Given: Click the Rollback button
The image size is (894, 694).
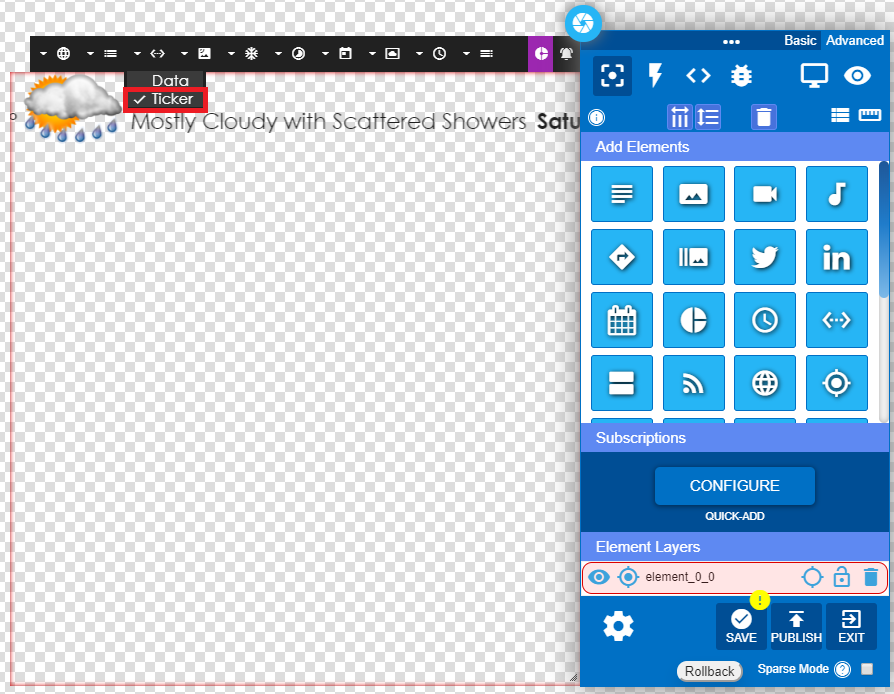Looking at the screenshot, I should click(710, 671).
